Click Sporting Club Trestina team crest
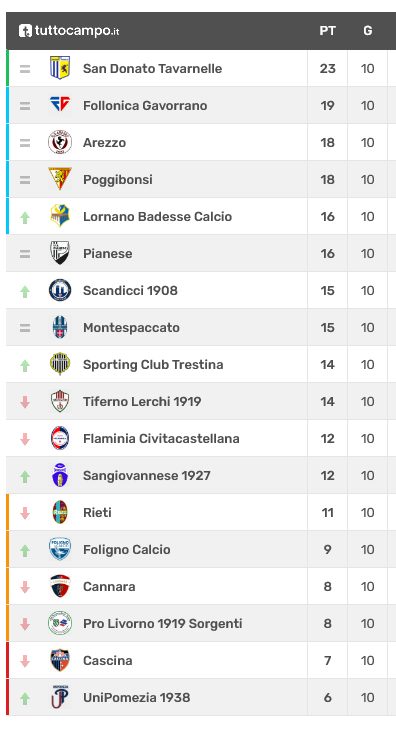This screenshot has width=396, height=730. (60, 364)
